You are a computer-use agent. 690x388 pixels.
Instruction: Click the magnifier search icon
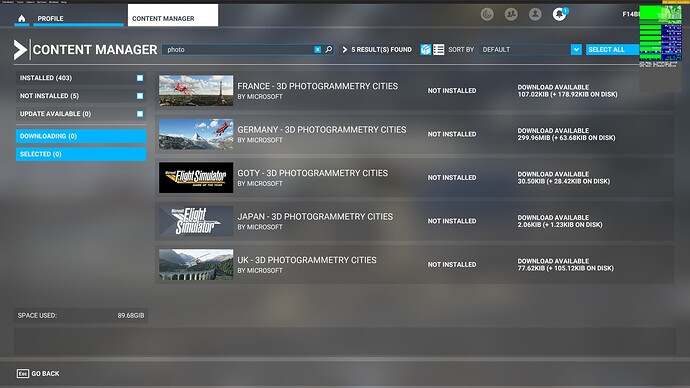coord(329,50)
